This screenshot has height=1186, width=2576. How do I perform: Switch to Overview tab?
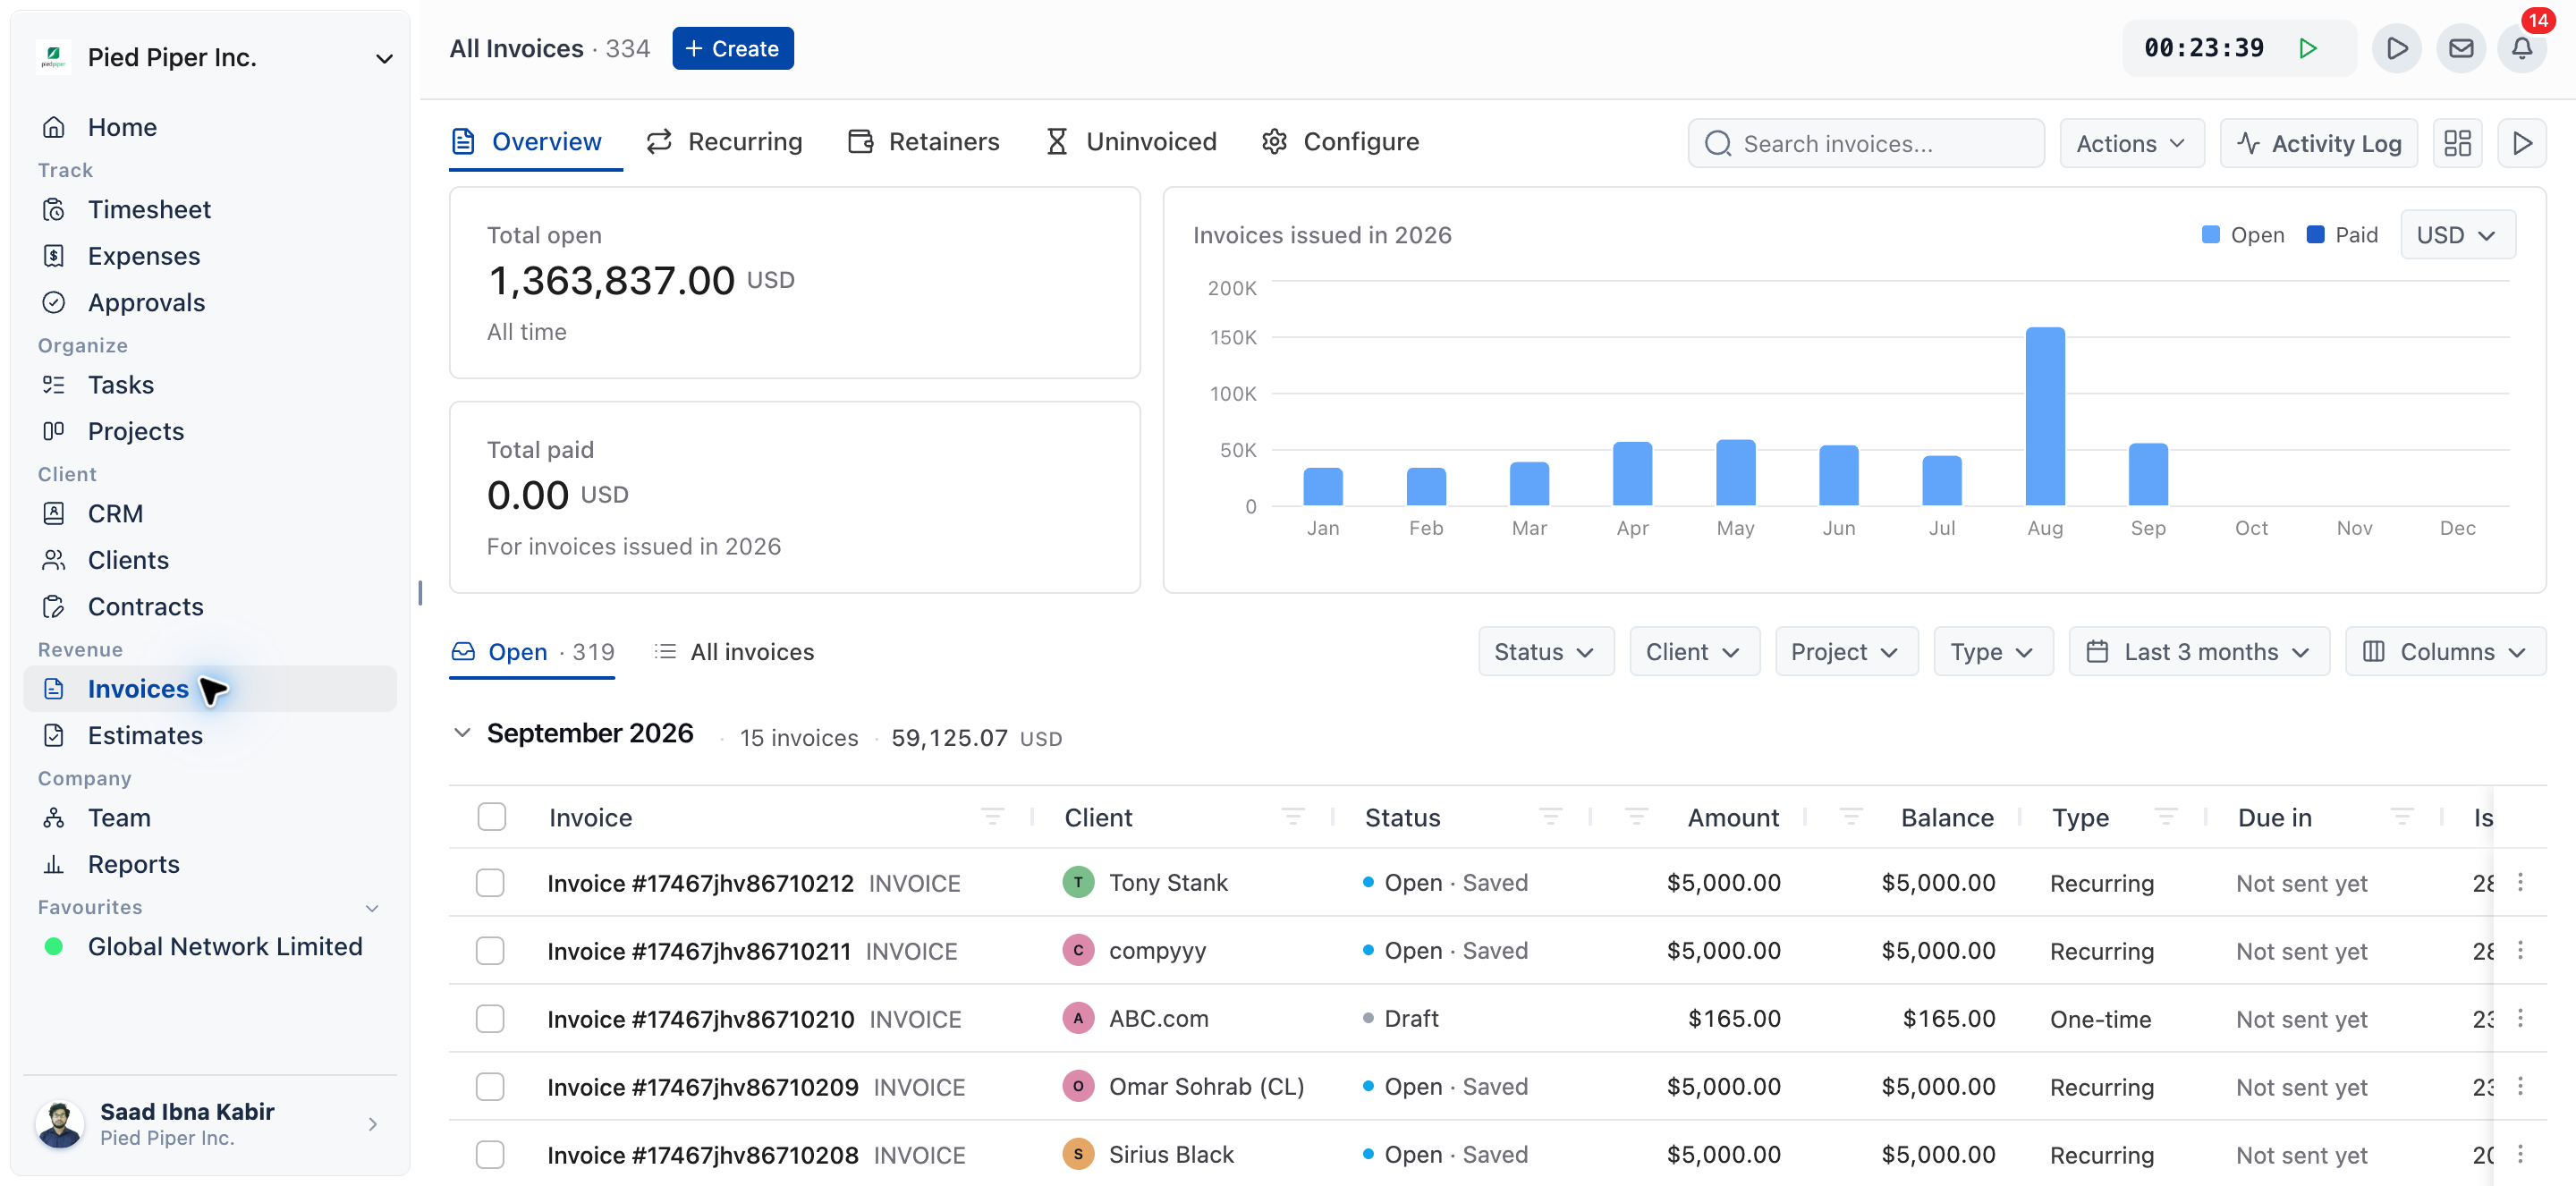point(527,142)
